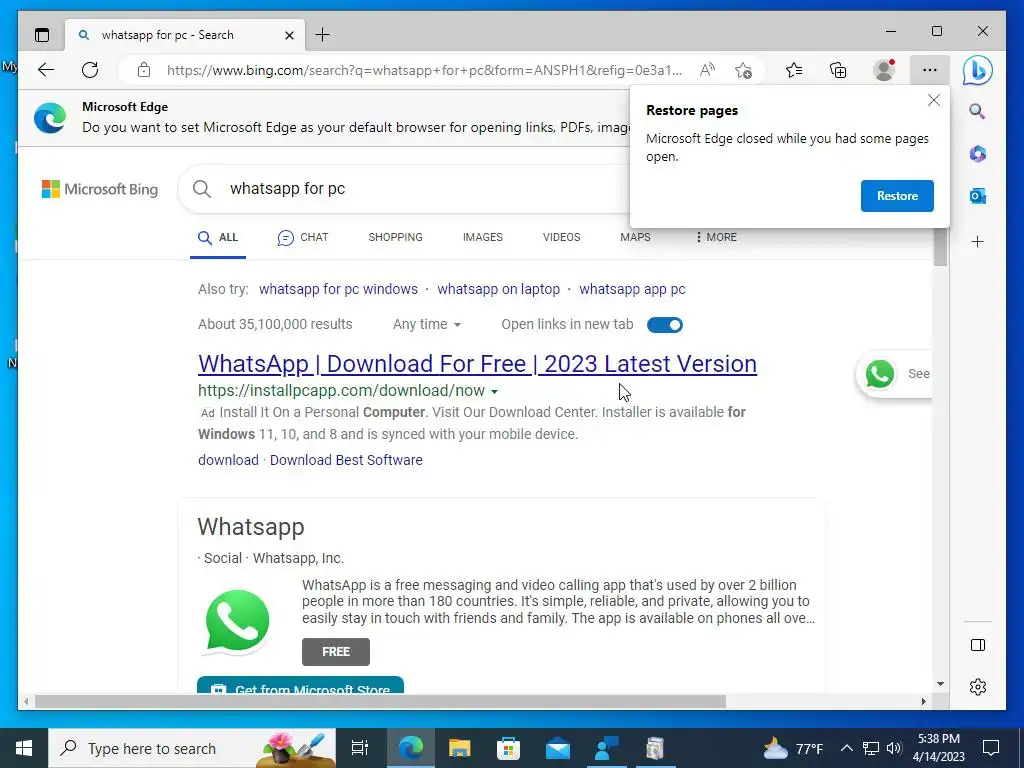The height and width of the screenshot is (768, 1024).
Task: Click Get from Microsoft Store button
Action: tap(300, 686)
